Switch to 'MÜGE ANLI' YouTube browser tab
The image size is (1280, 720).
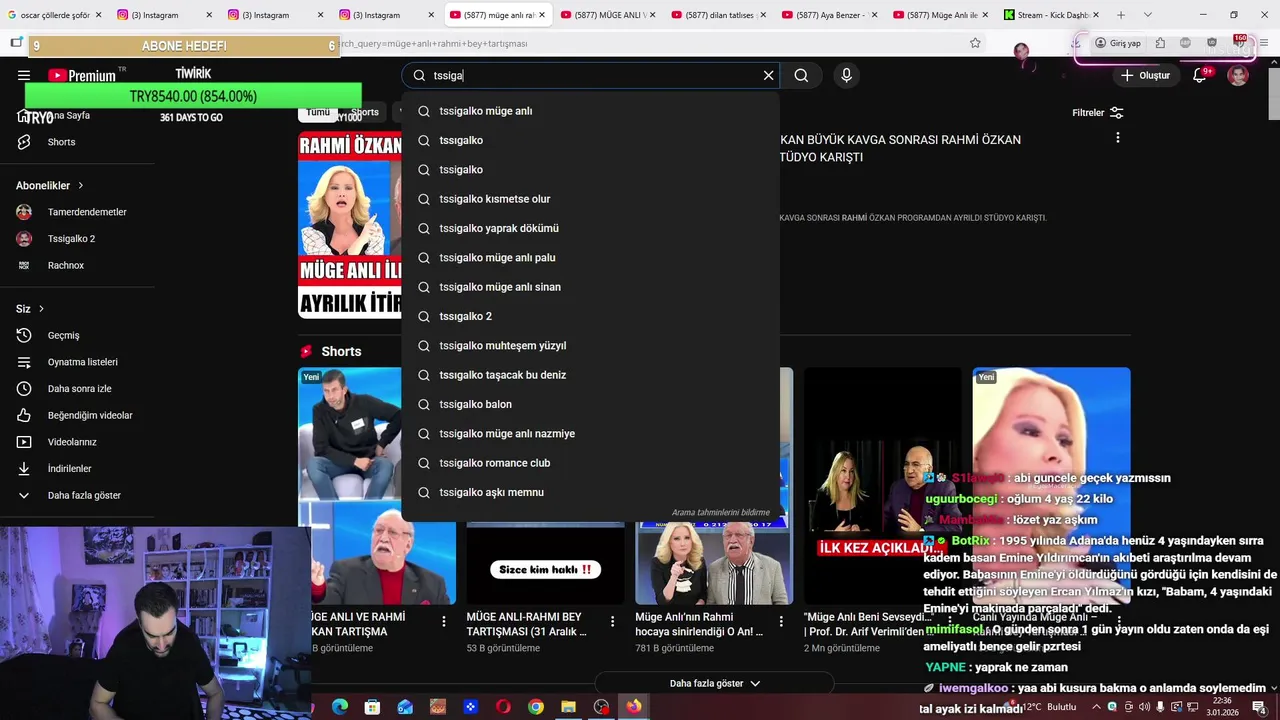608,15
